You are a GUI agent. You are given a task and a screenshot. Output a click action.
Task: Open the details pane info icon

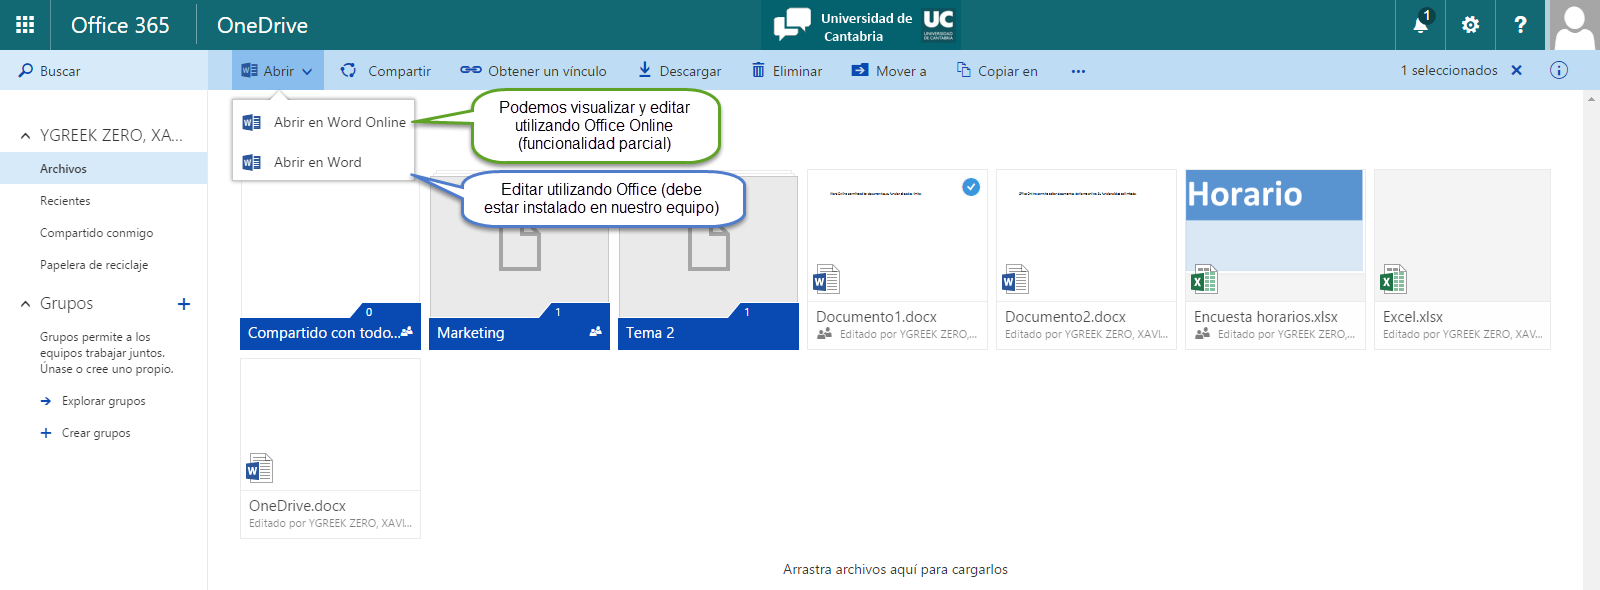[1559, 70]
